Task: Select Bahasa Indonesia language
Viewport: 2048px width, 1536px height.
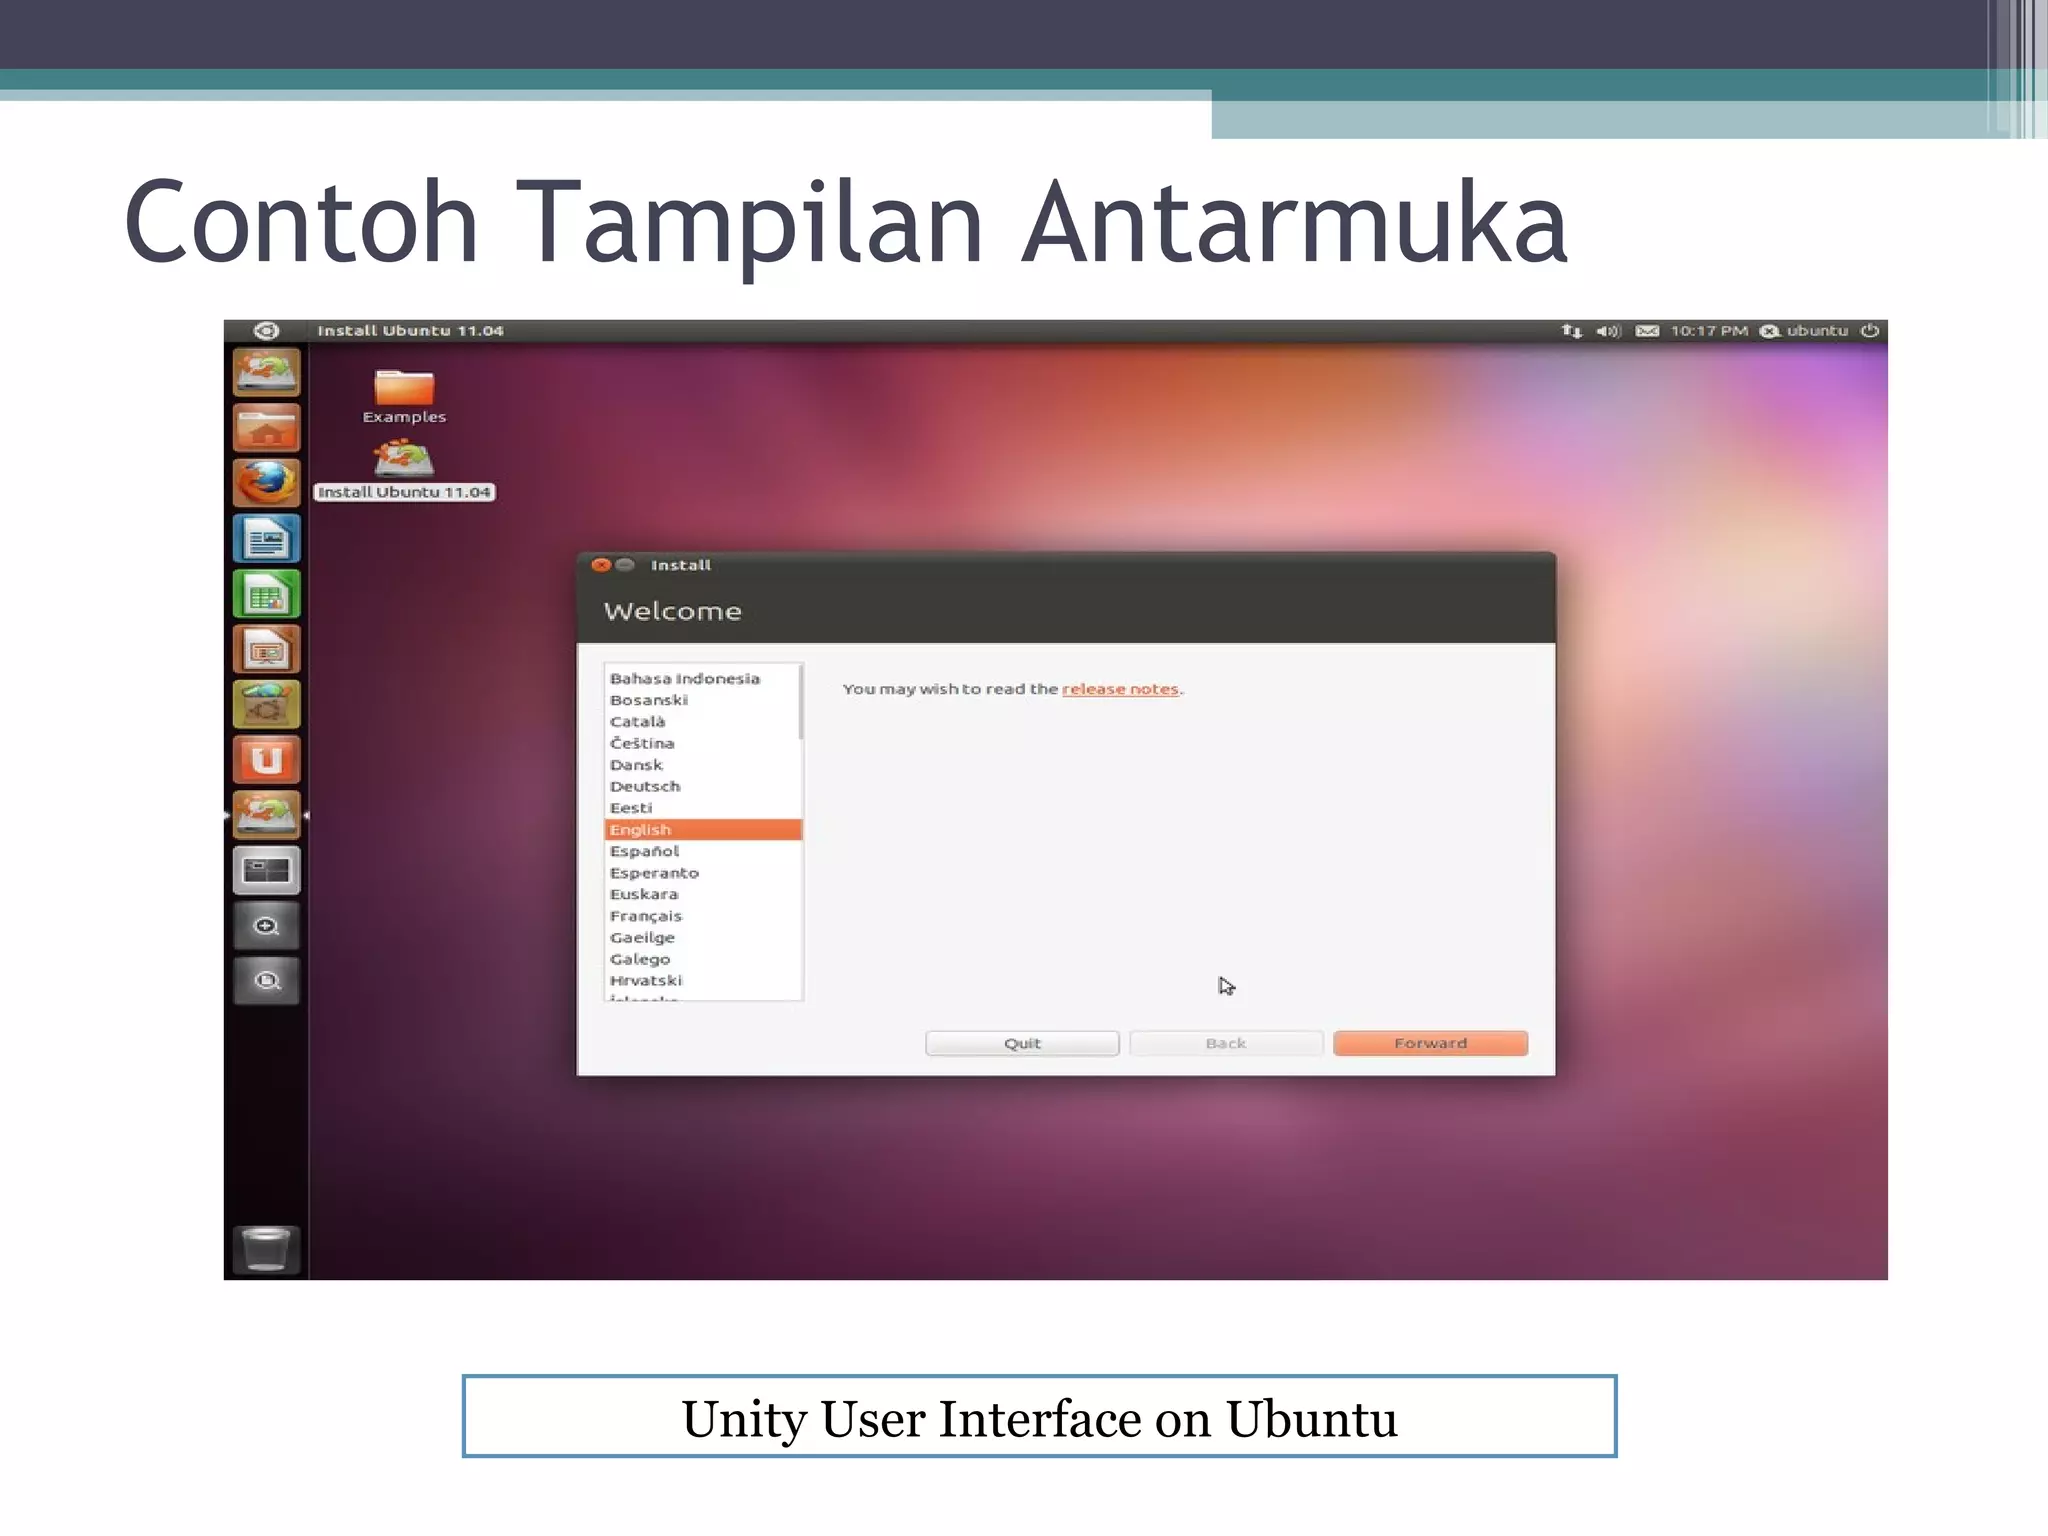Action: pyautogui.click(x=702, y=678)
